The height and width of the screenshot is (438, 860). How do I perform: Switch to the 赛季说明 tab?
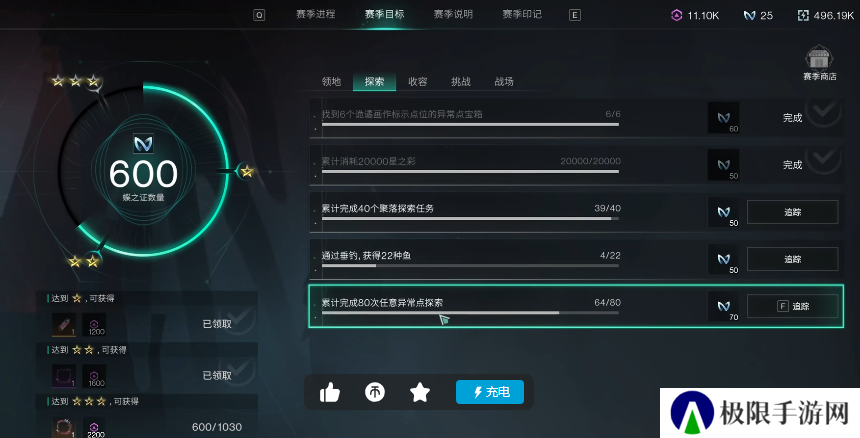[453, 14]
